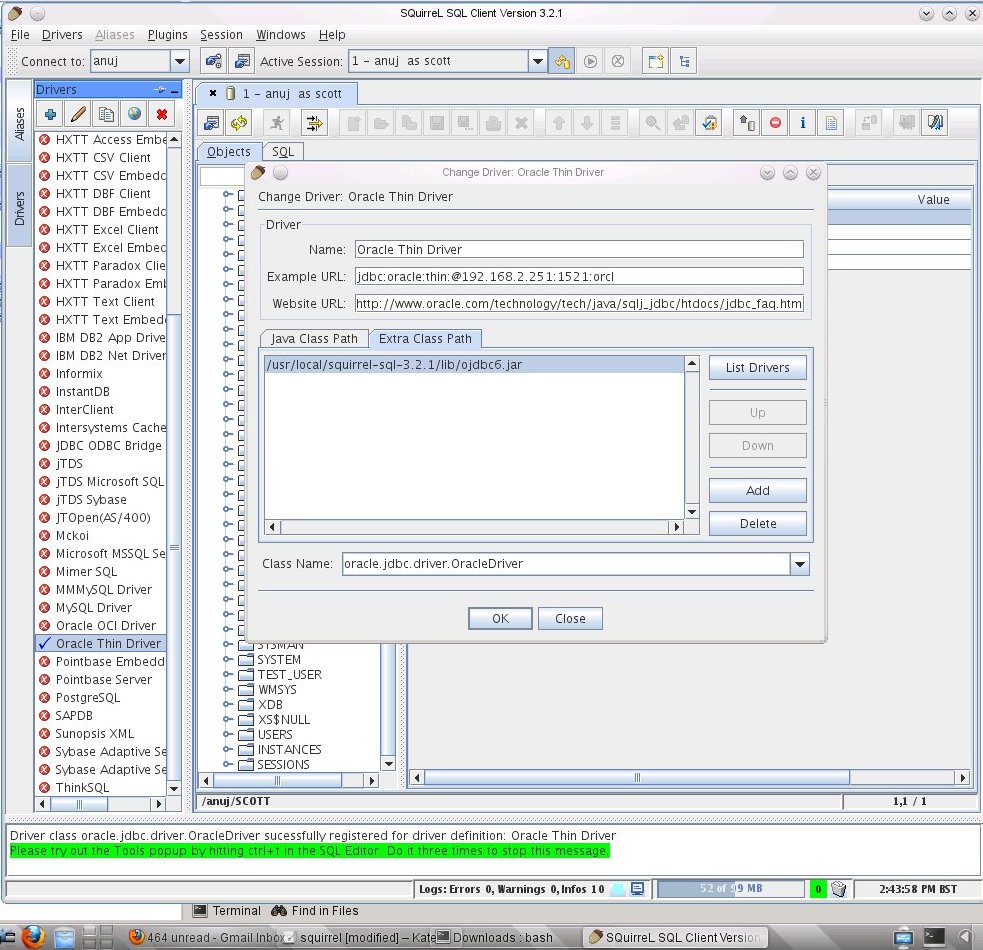Click the globe driver-website icon
Screen dimensions: 983x950
click(x=134, y=113)
